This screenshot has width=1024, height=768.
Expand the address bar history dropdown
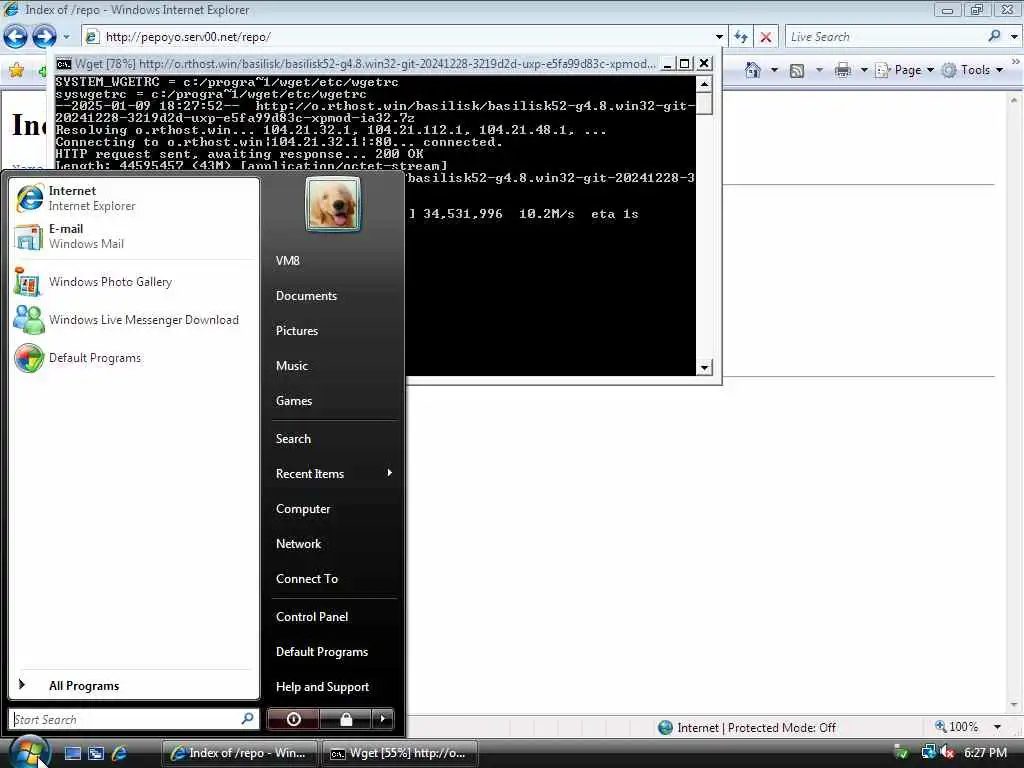pyautogui.click(x=719, y=37)
